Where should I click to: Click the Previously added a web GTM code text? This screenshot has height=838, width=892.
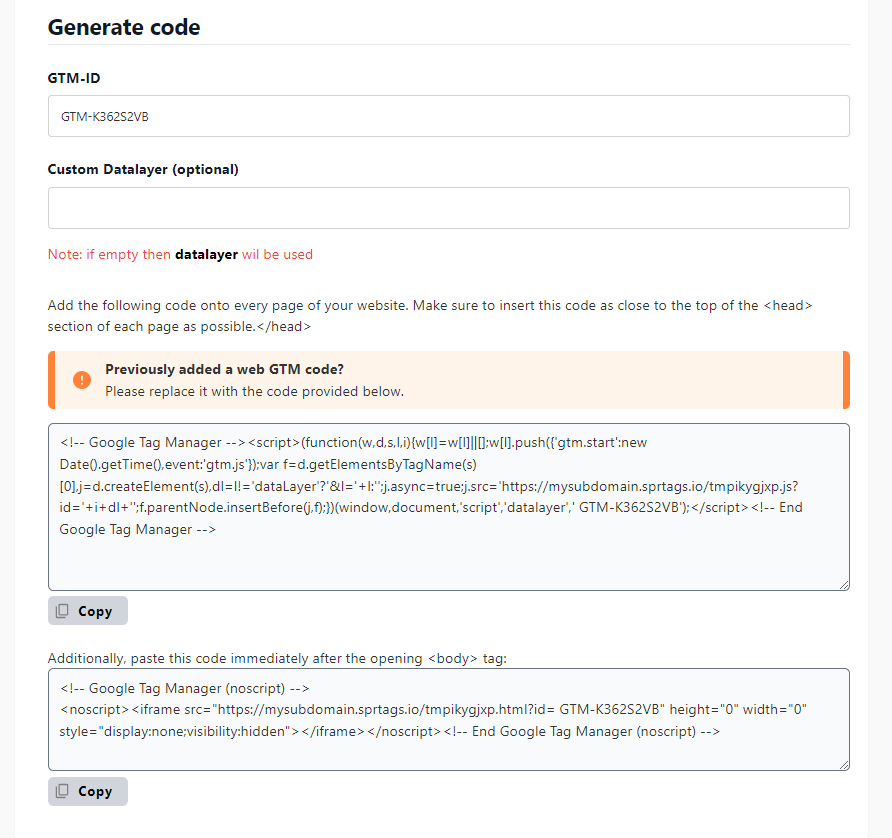pos(225,368)
